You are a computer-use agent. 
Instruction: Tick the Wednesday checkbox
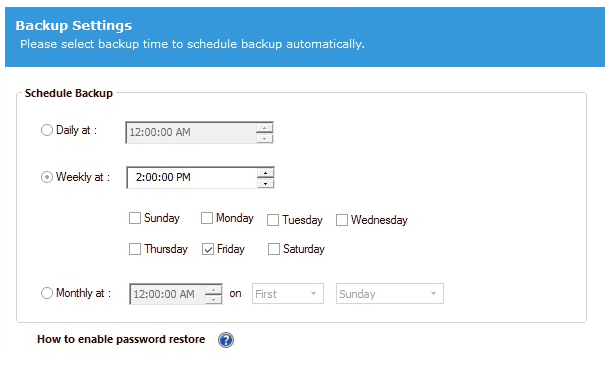point(342,220)
